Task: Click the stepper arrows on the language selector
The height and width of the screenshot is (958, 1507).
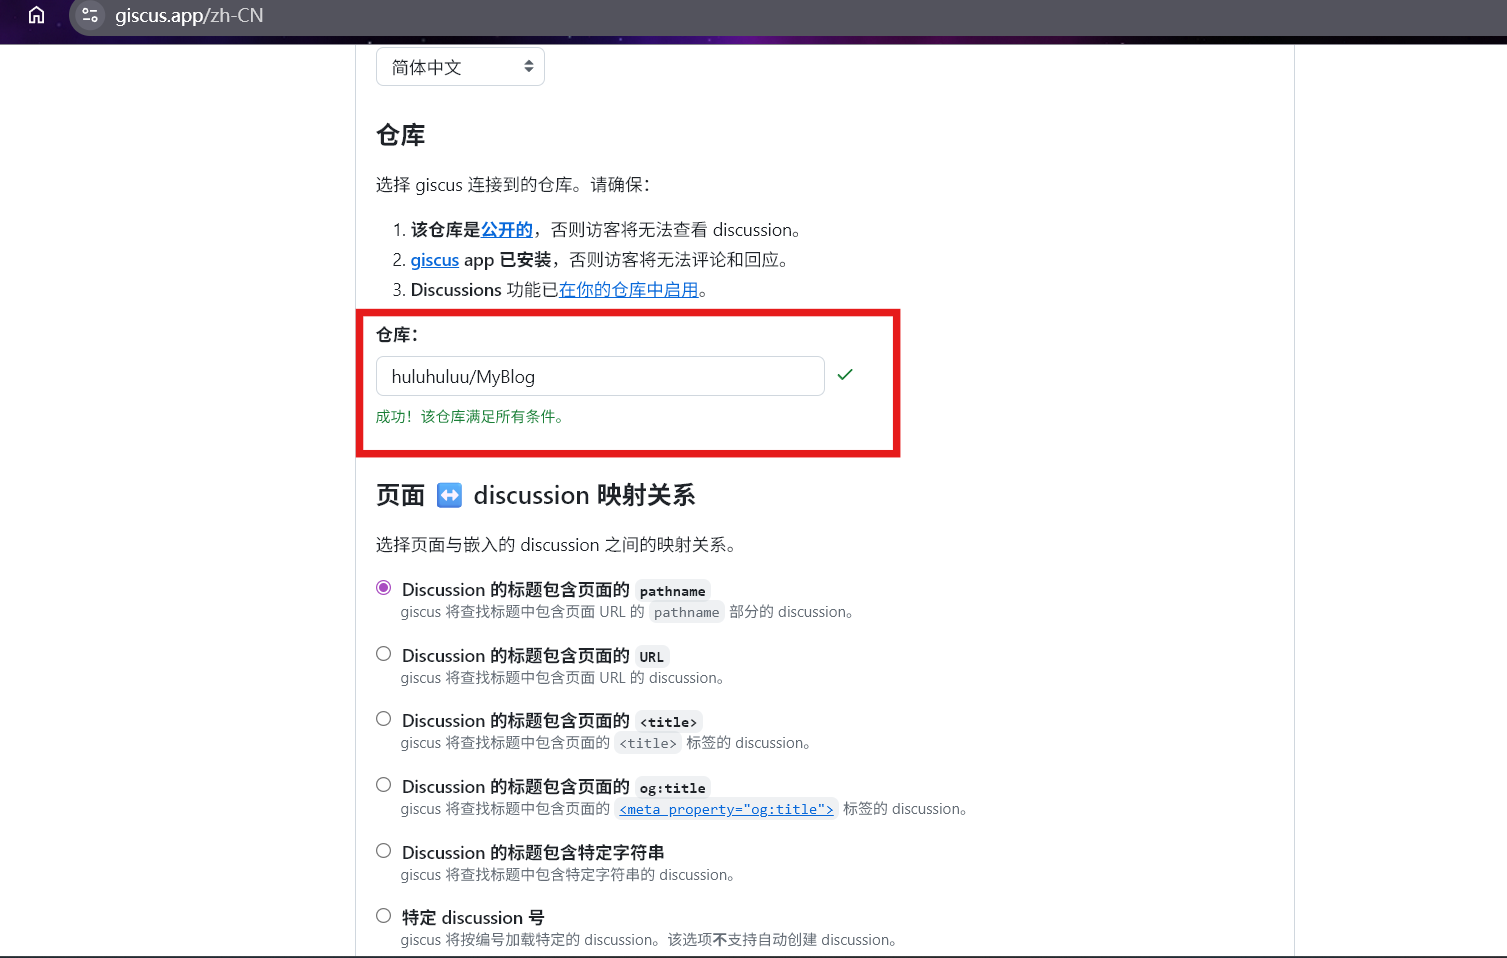Action: pos(529,66)
